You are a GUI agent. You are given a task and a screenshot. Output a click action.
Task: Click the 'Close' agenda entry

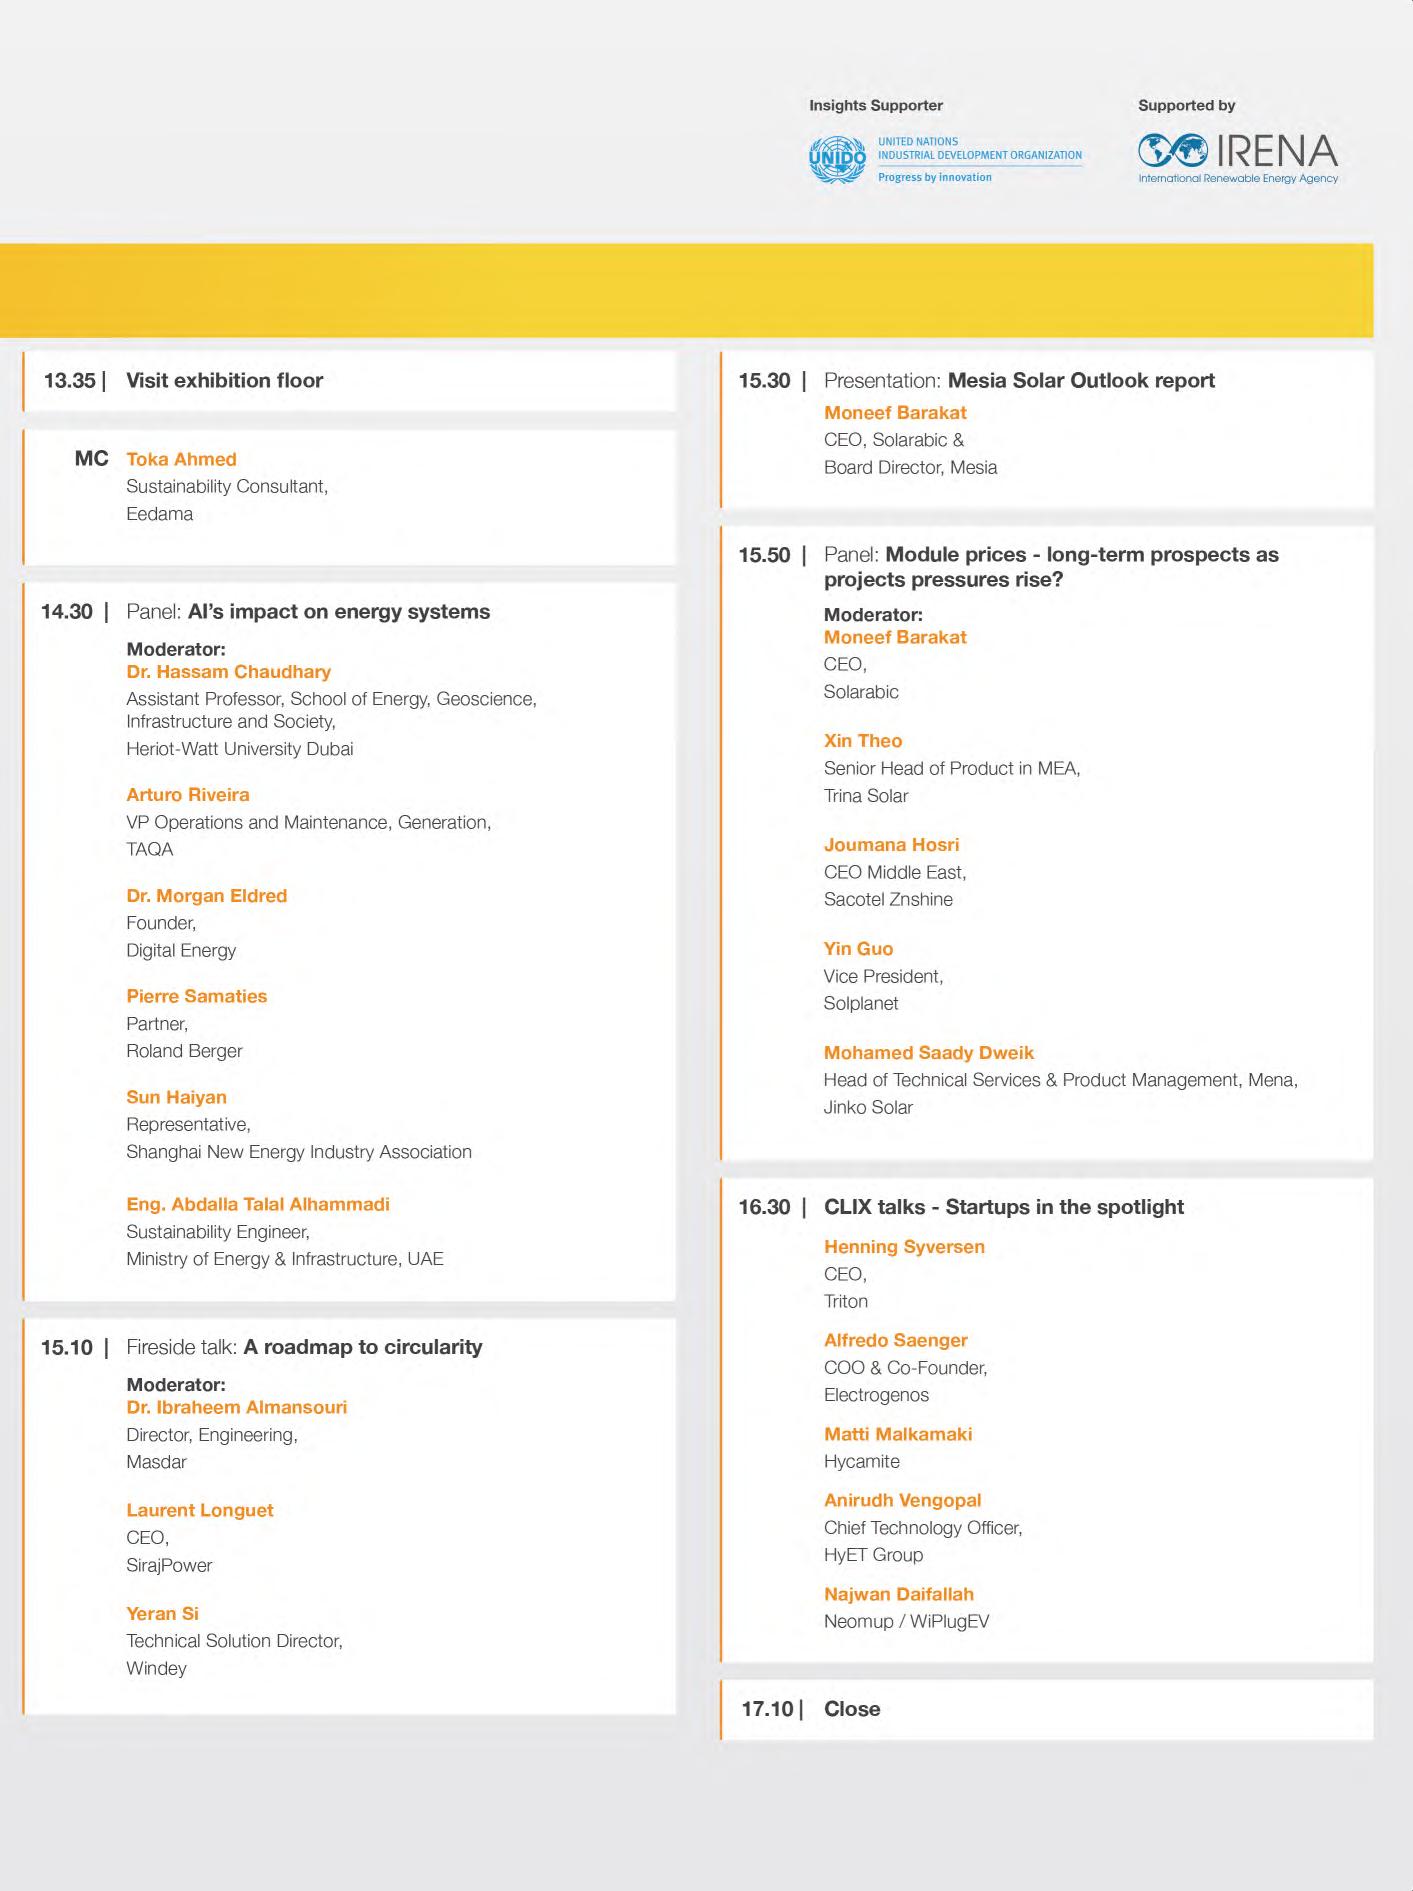point(852,1709)
